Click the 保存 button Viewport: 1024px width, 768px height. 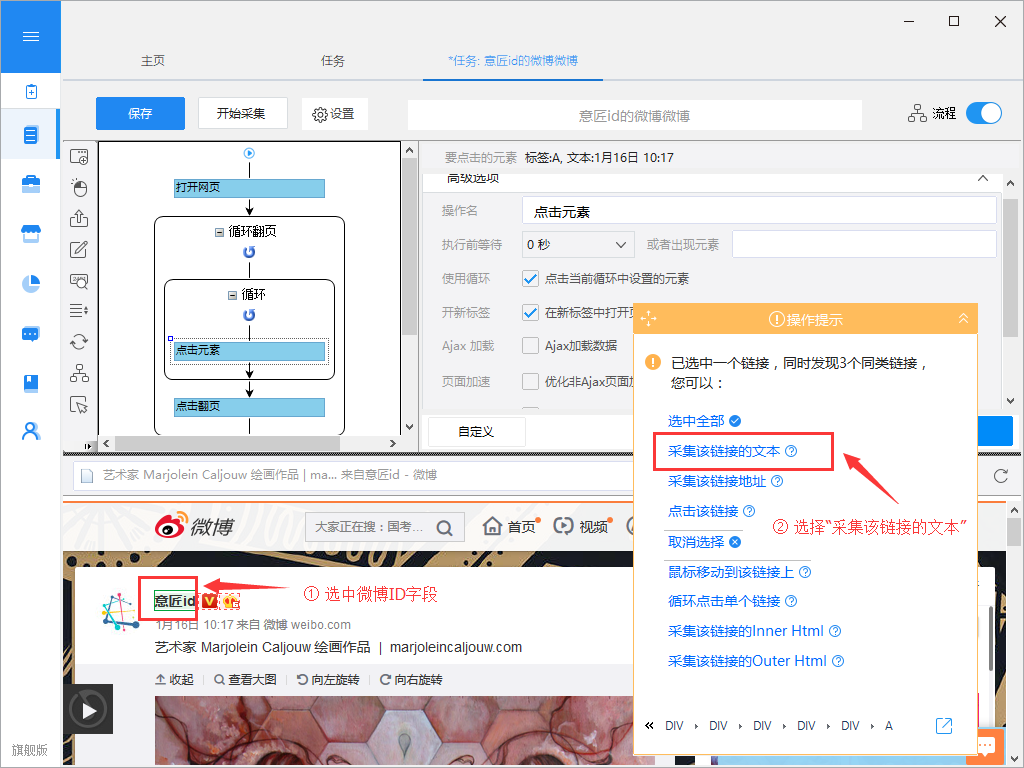pyautogui.click(x=140, y=114)
